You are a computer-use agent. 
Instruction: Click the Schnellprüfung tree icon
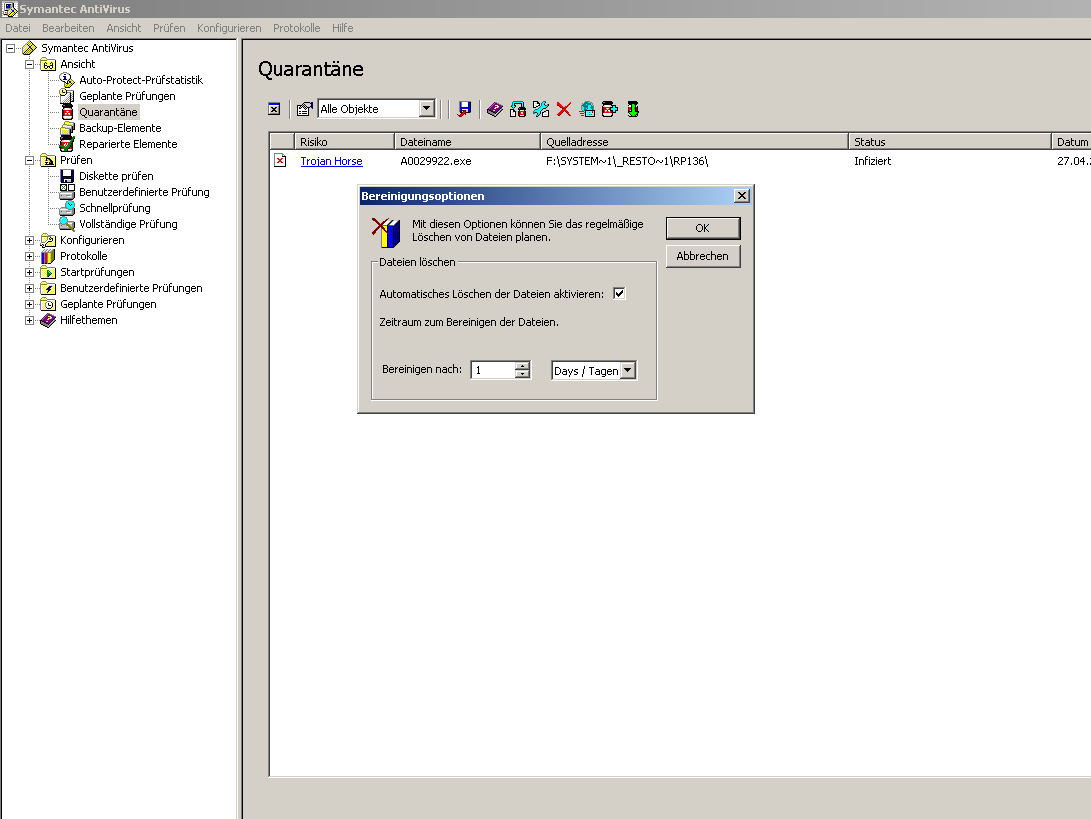point(67,208)
